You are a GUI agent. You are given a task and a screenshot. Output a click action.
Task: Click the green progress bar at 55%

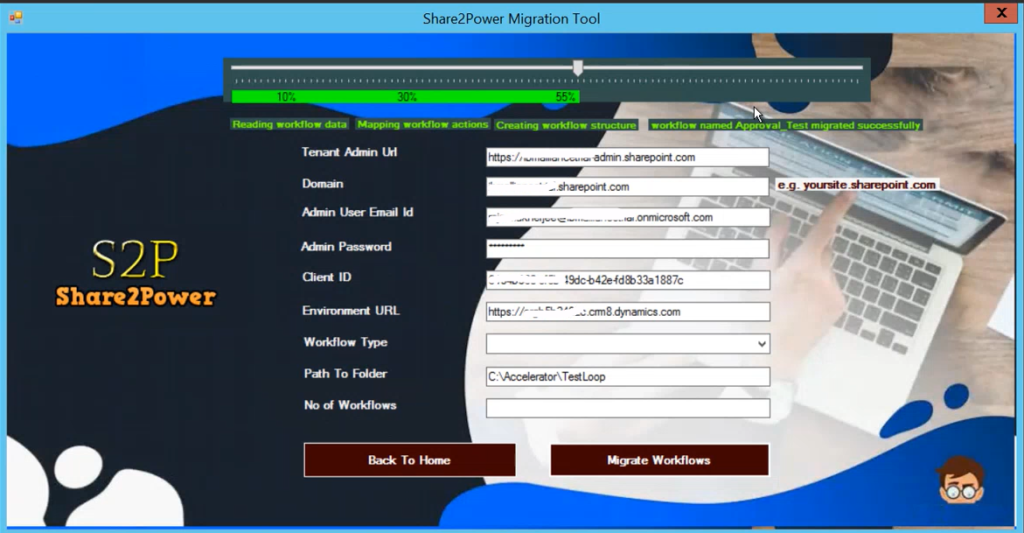click(x=405, y=97)
